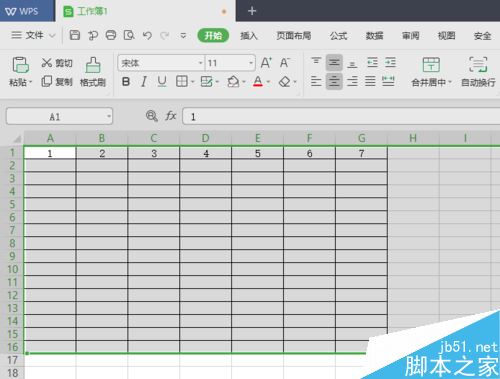This screenshot has width=500, height=379.
Task: Click the distributed alignment icon
Action: pyautogui.click(x=388, y=81)
